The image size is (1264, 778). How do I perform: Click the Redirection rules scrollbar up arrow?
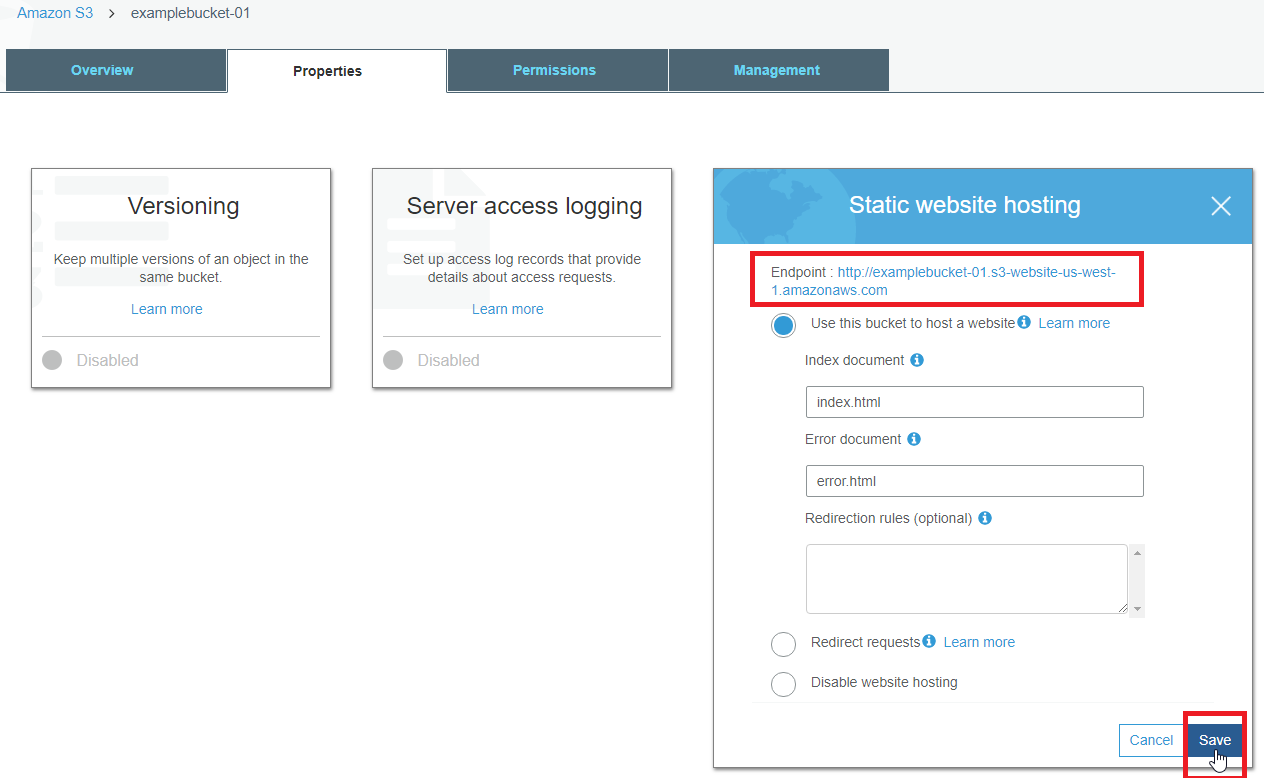tap(1137, 552)
